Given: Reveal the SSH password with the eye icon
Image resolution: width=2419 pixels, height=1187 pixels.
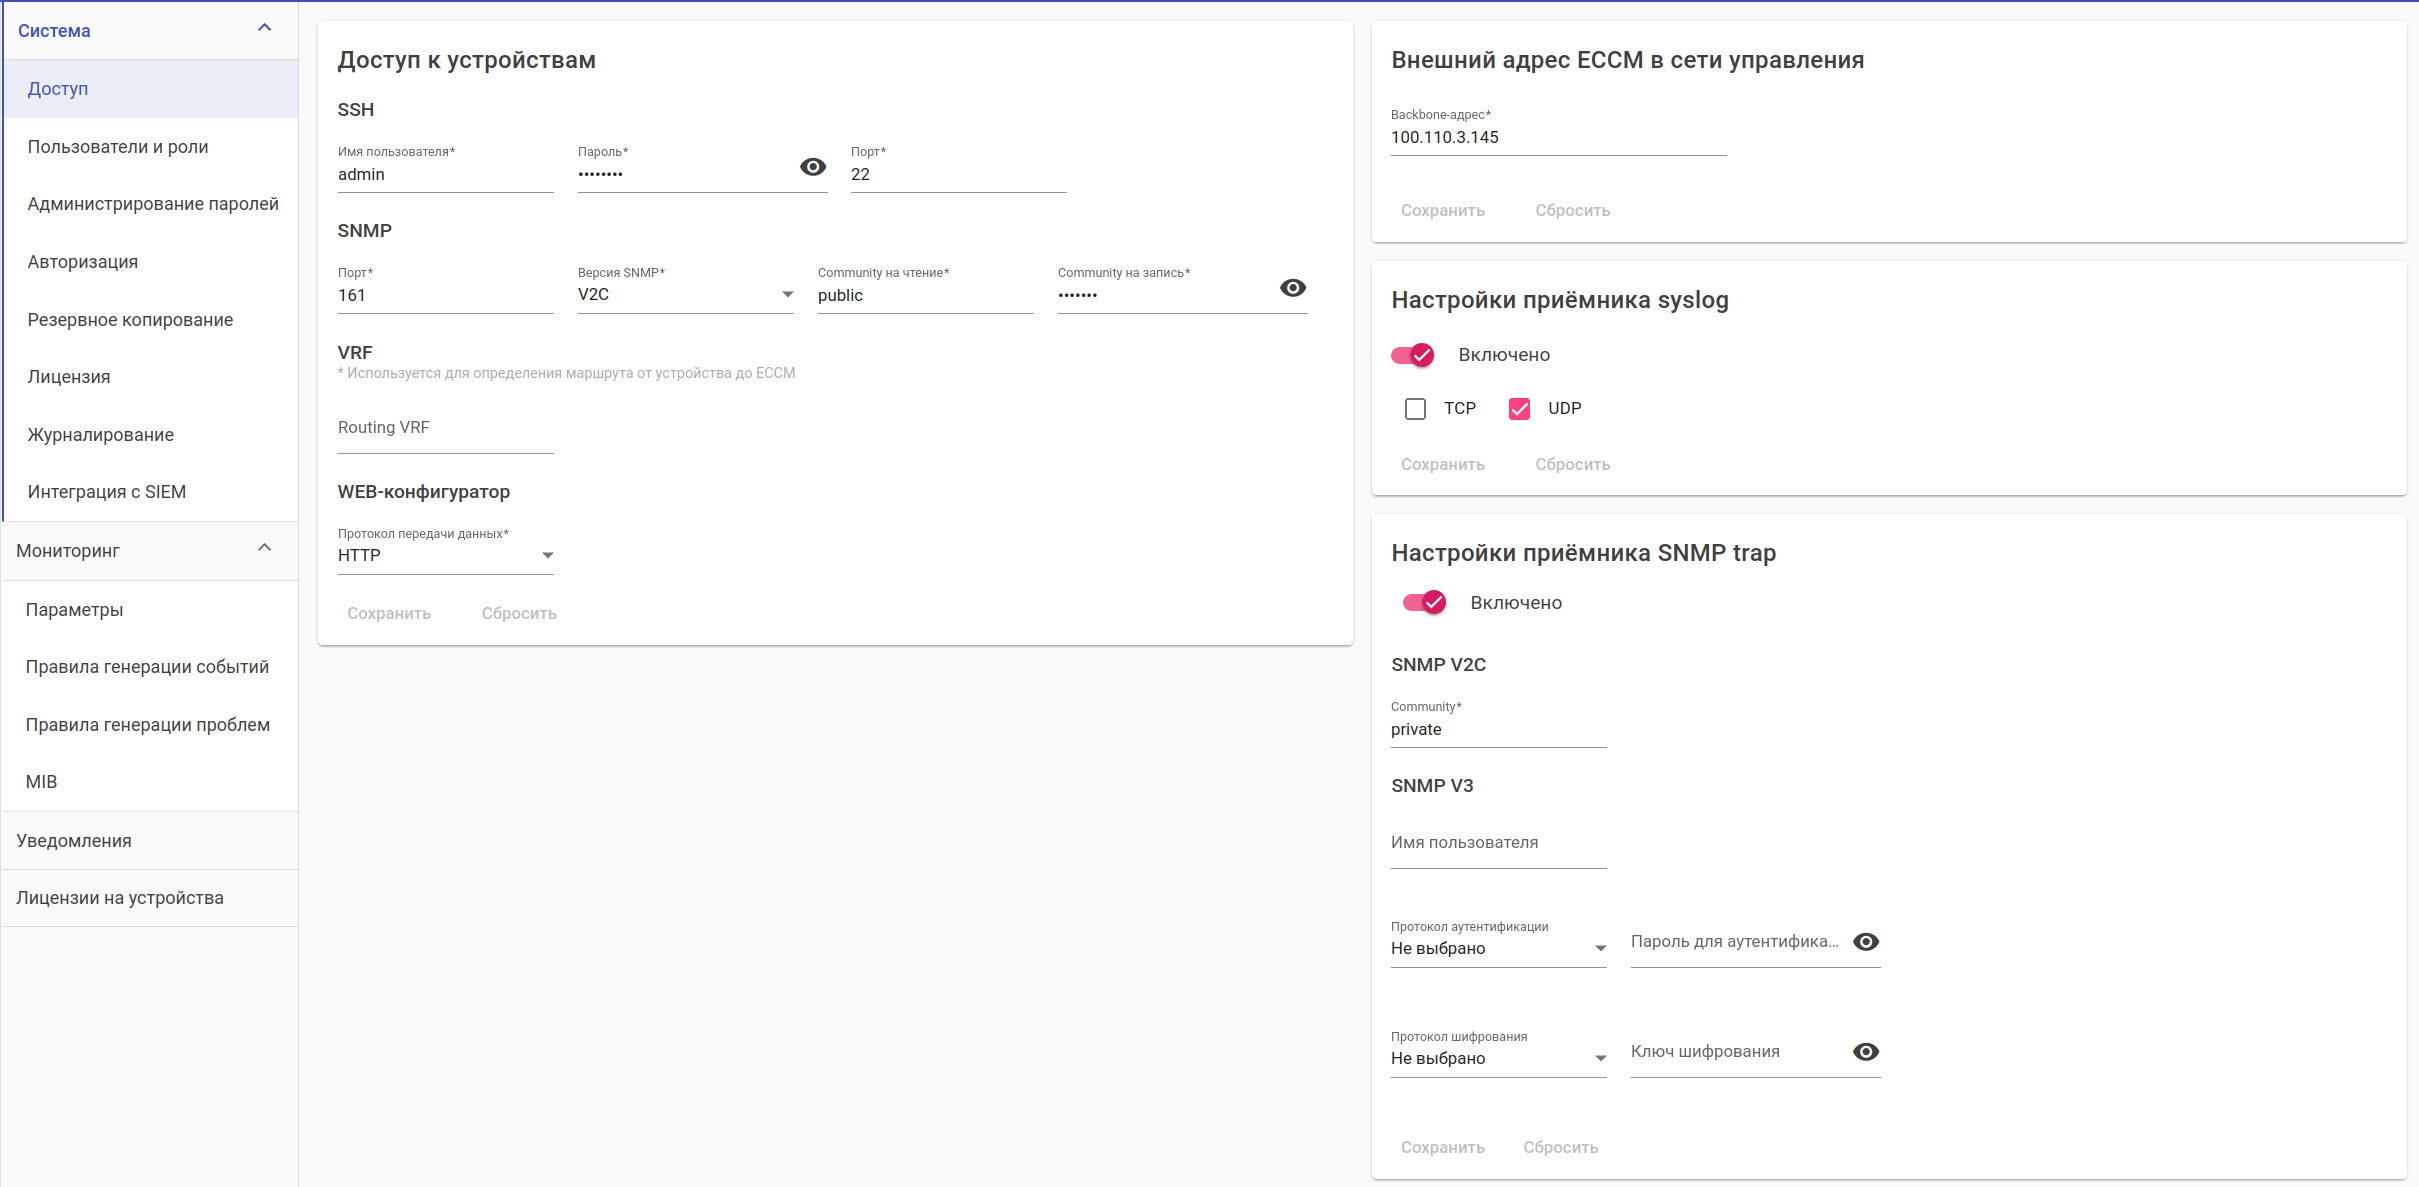Looking at the screenshot, I should 813,167.
